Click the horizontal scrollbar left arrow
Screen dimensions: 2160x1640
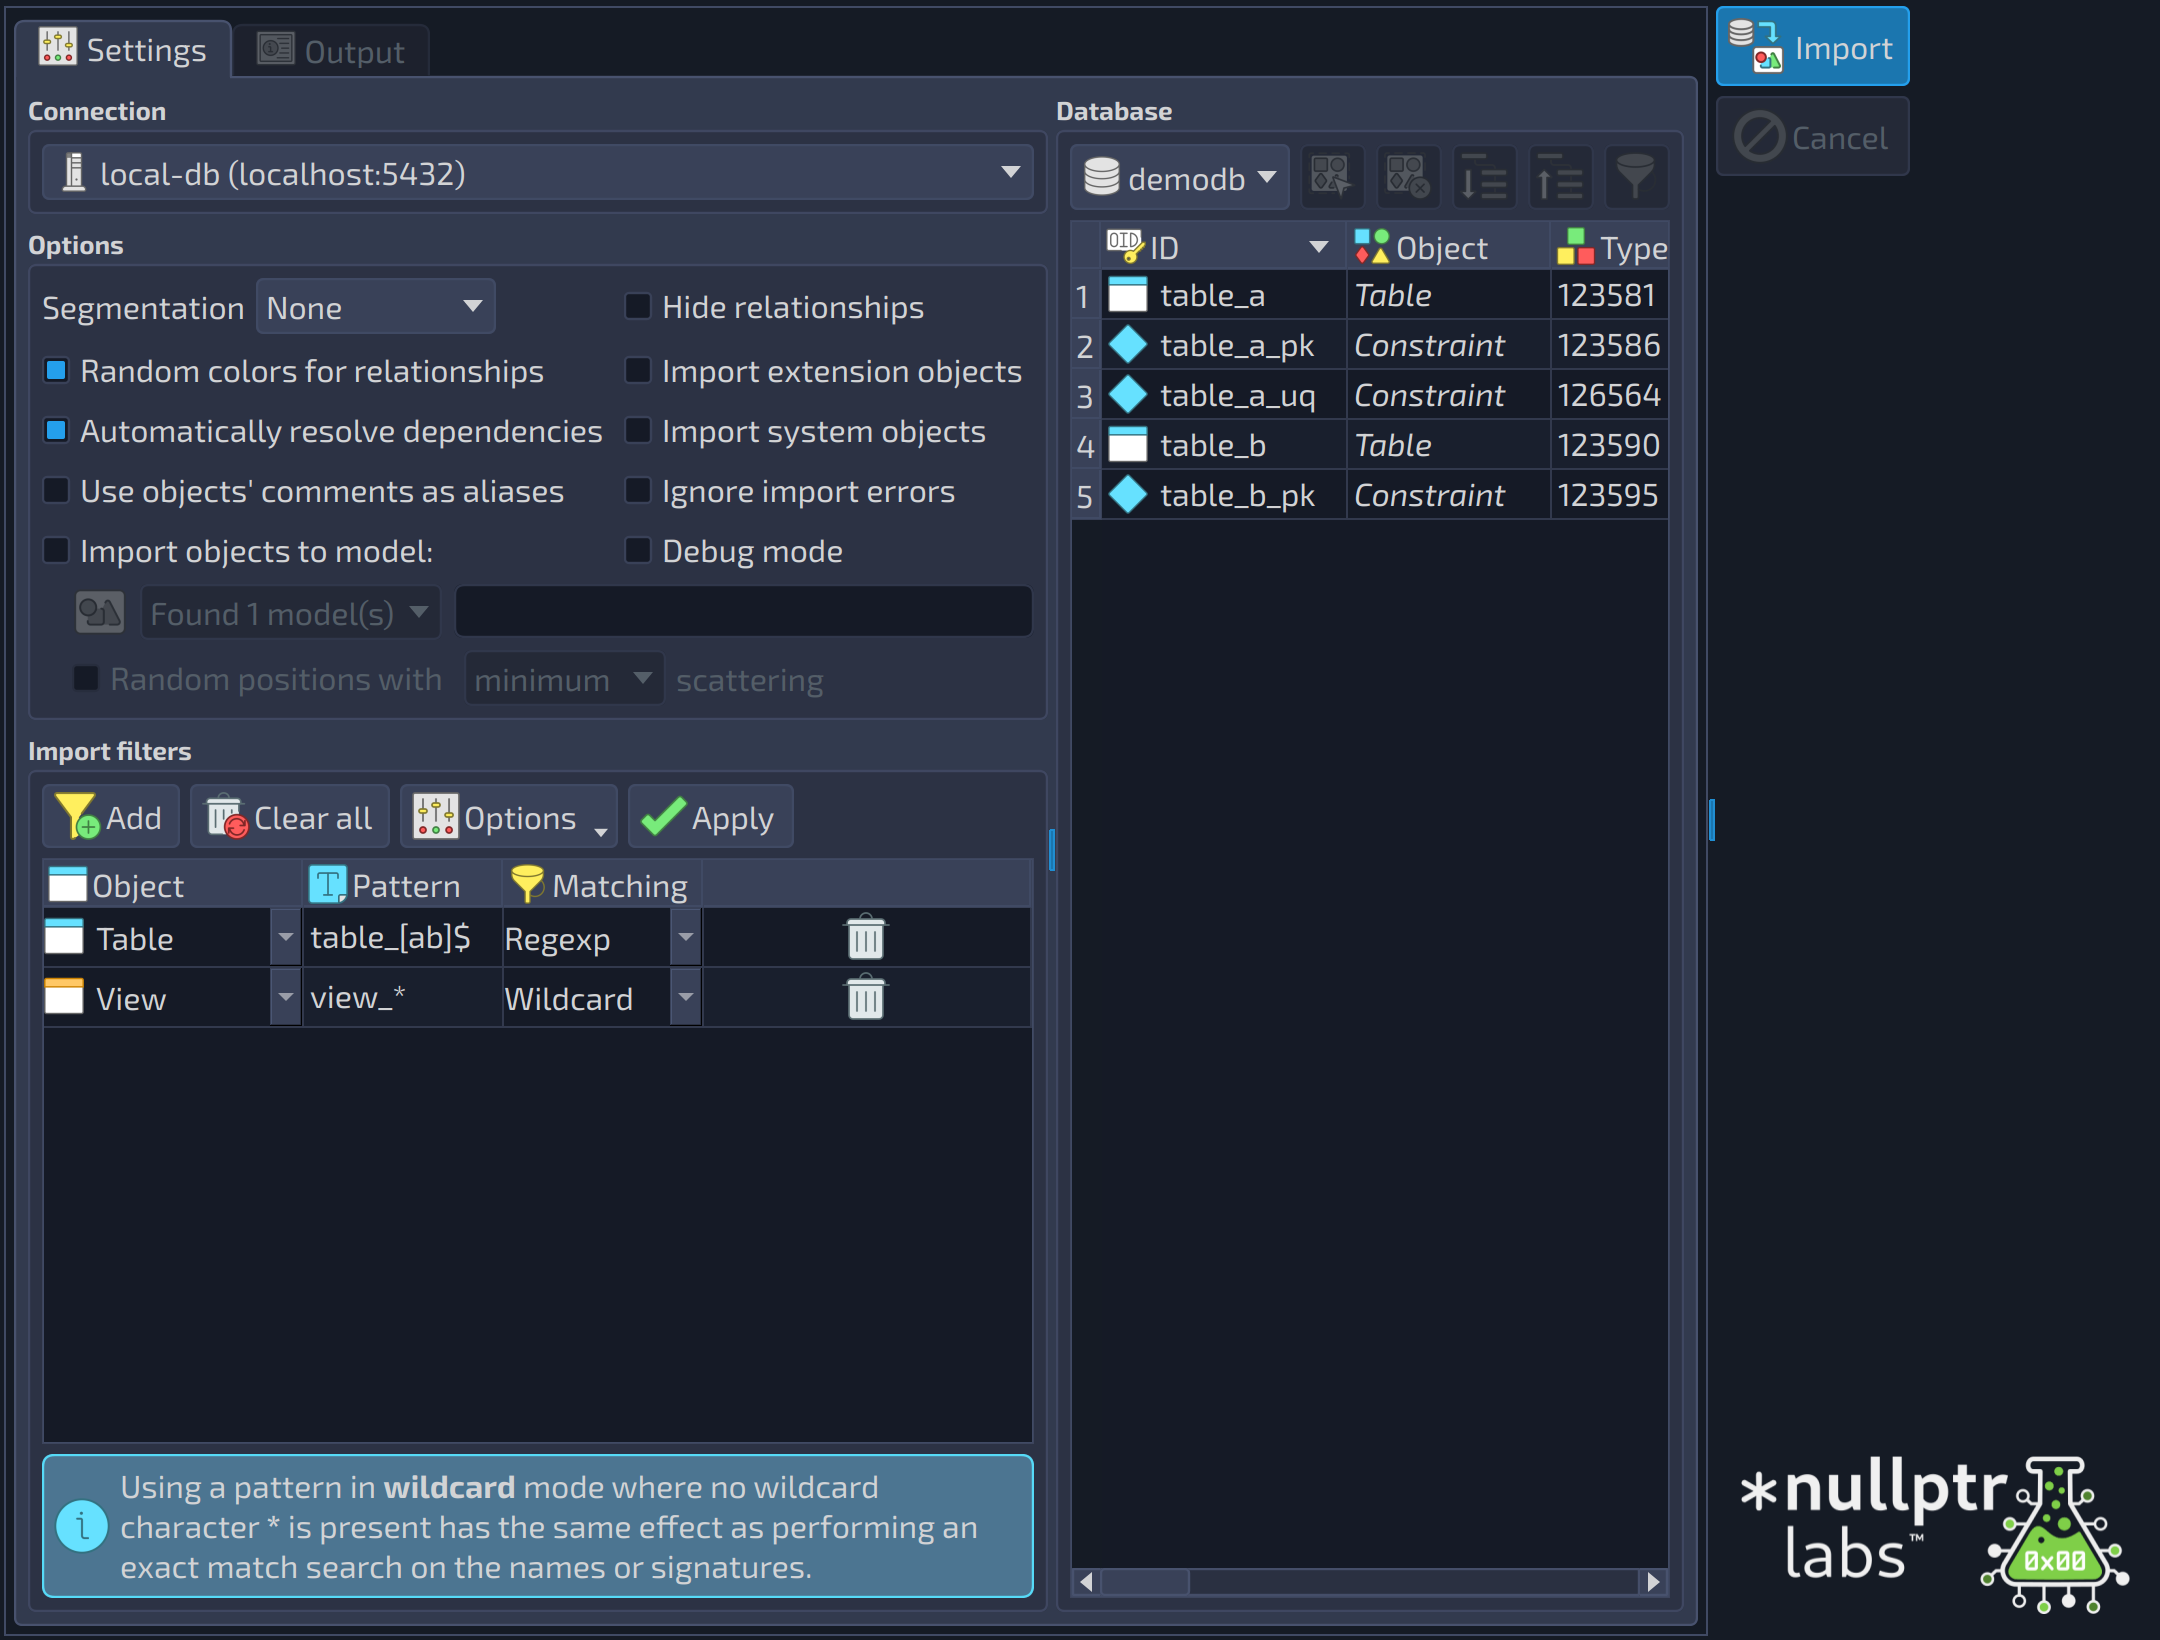coord(1086,1582)
